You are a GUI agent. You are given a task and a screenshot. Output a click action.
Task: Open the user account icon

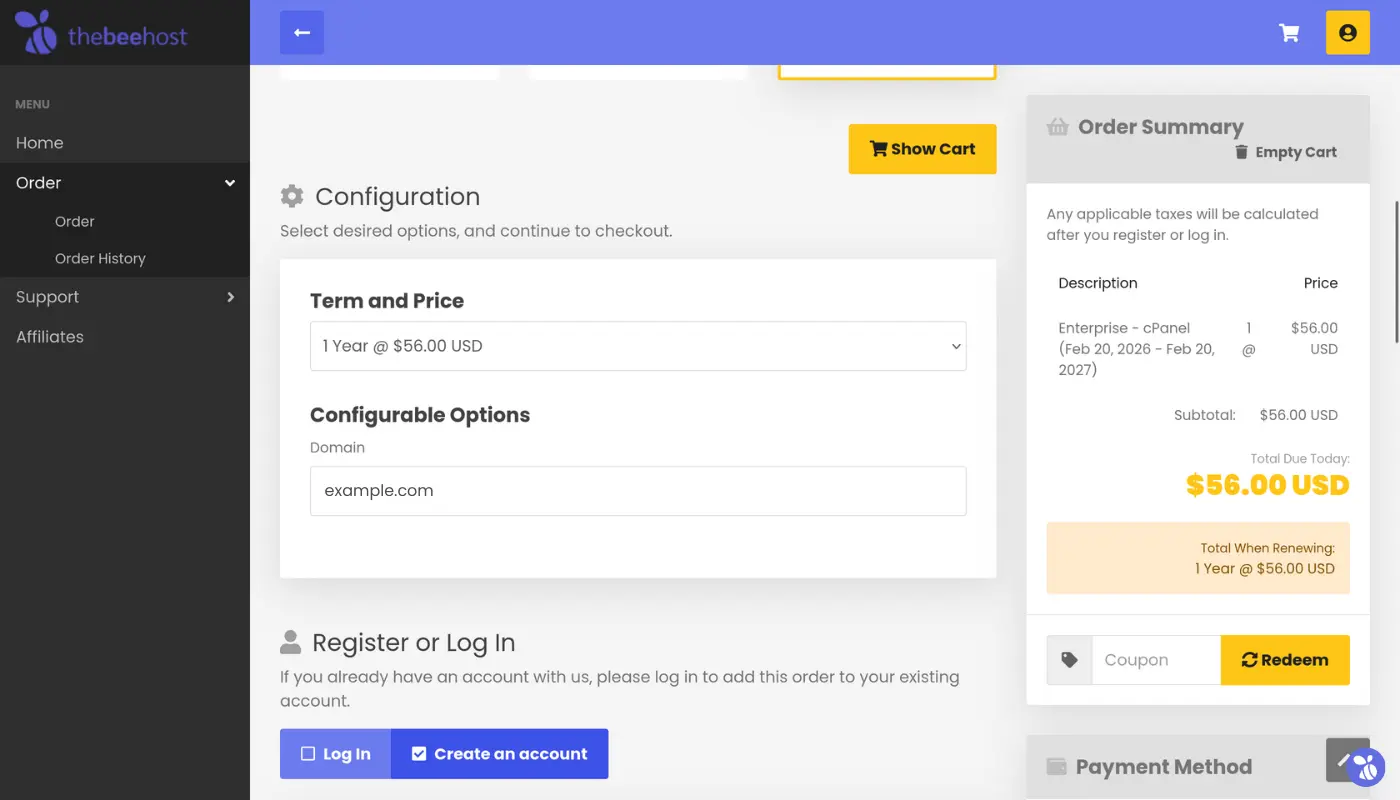pos(1347,33)
